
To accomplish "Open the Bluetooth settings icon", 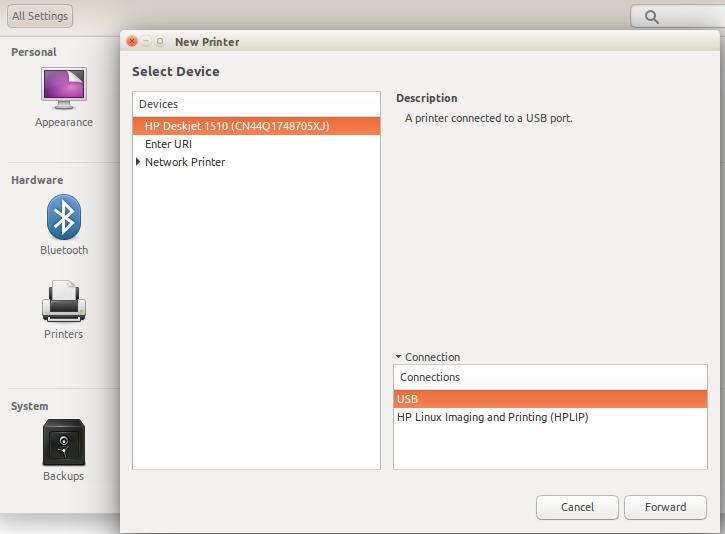I will pos(64,217).
